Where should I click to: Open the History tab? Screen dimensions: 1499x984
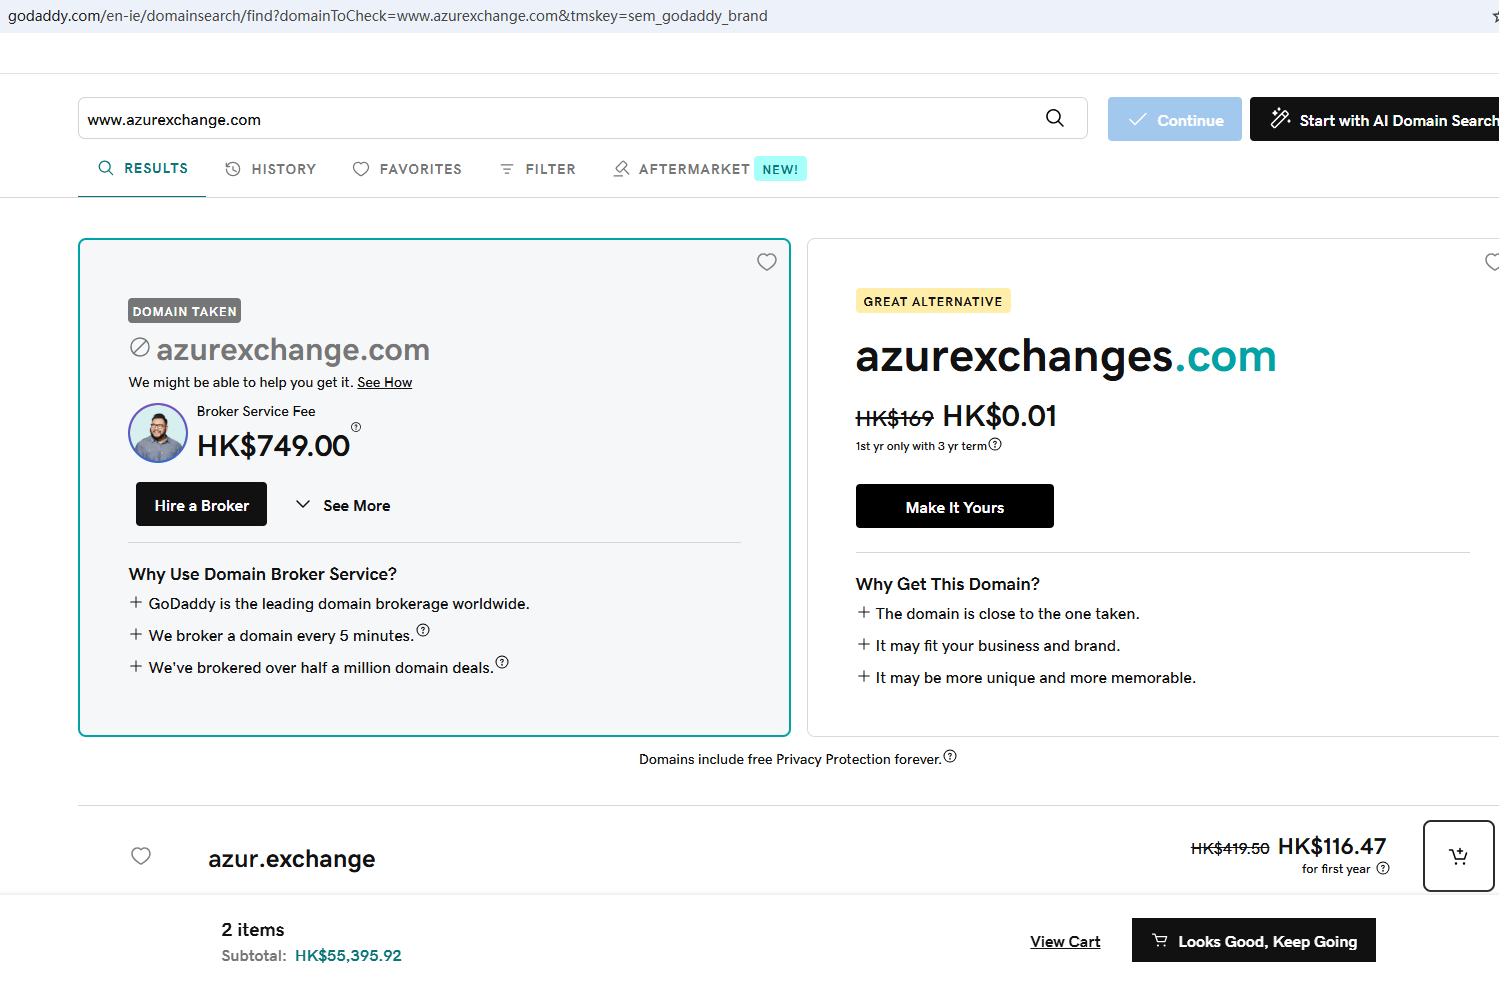pyautogui.click(x=271, y=169)
